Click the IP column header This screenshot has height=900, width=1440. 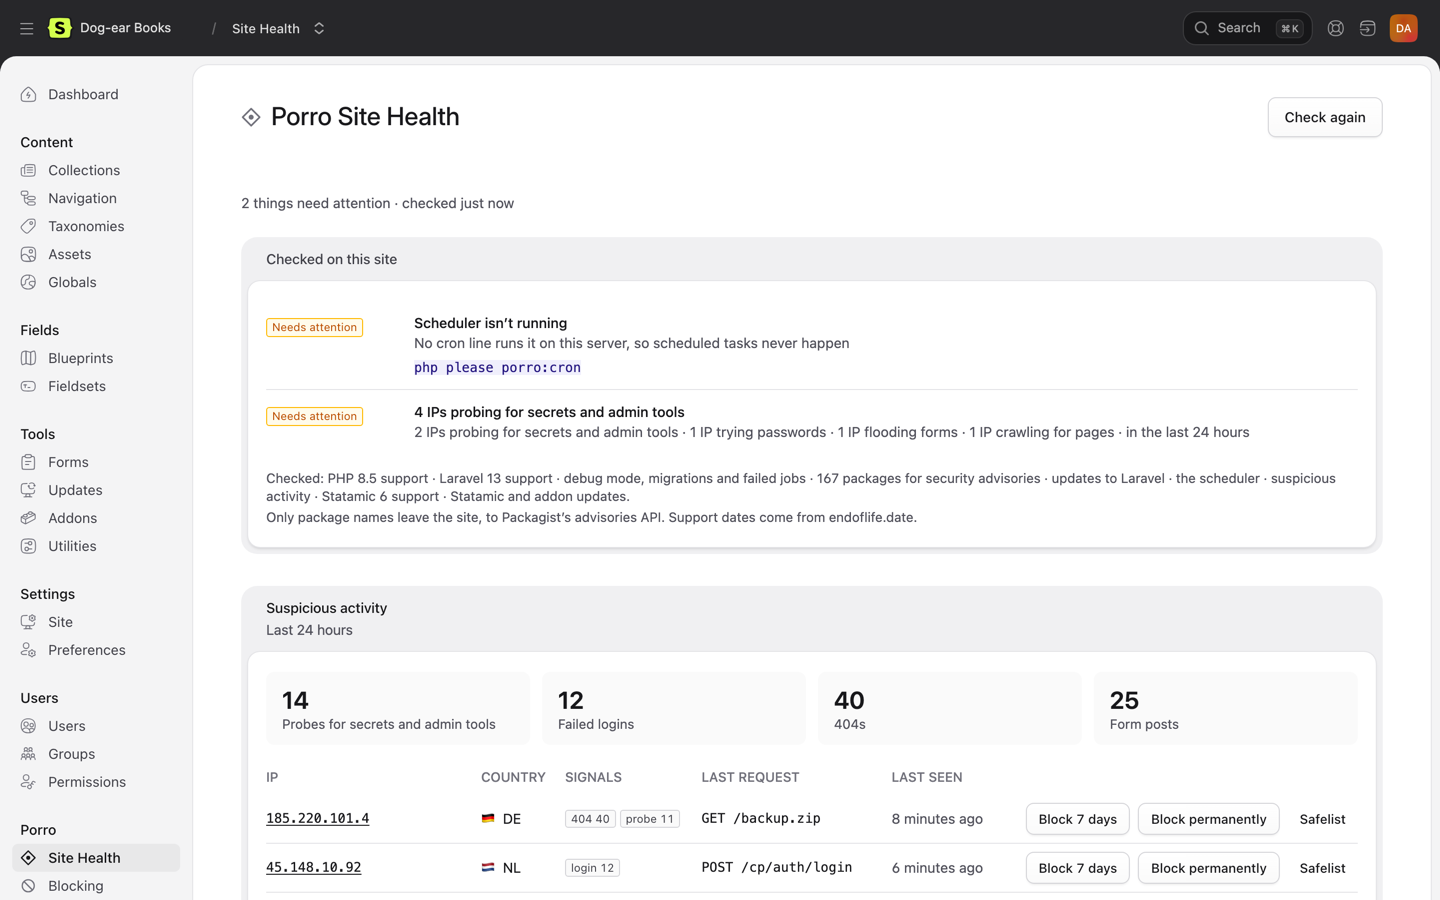(272, 778)
